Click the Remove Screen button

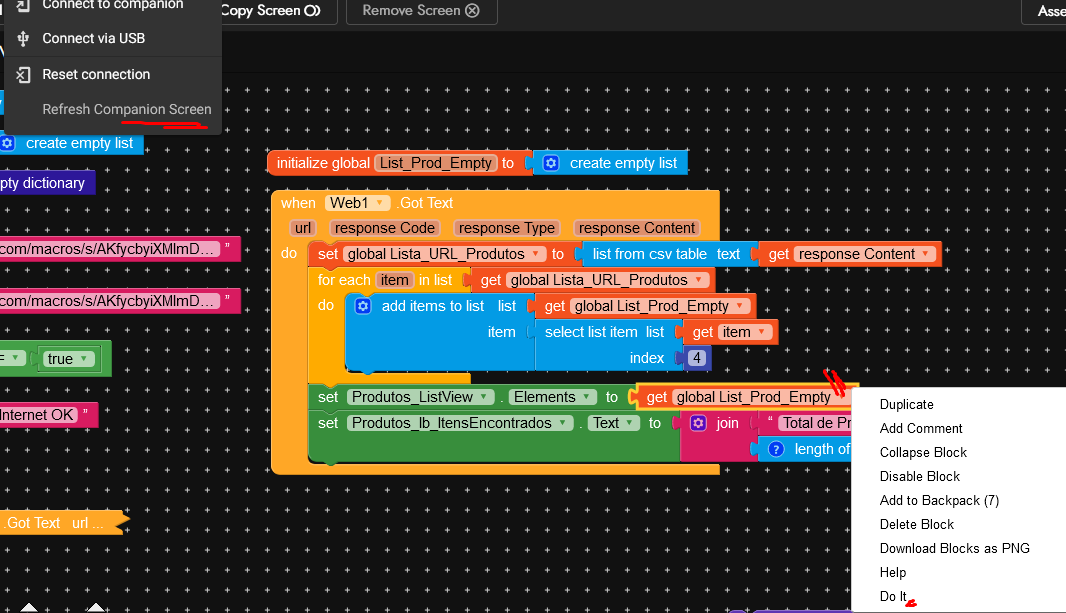point(422,11)
